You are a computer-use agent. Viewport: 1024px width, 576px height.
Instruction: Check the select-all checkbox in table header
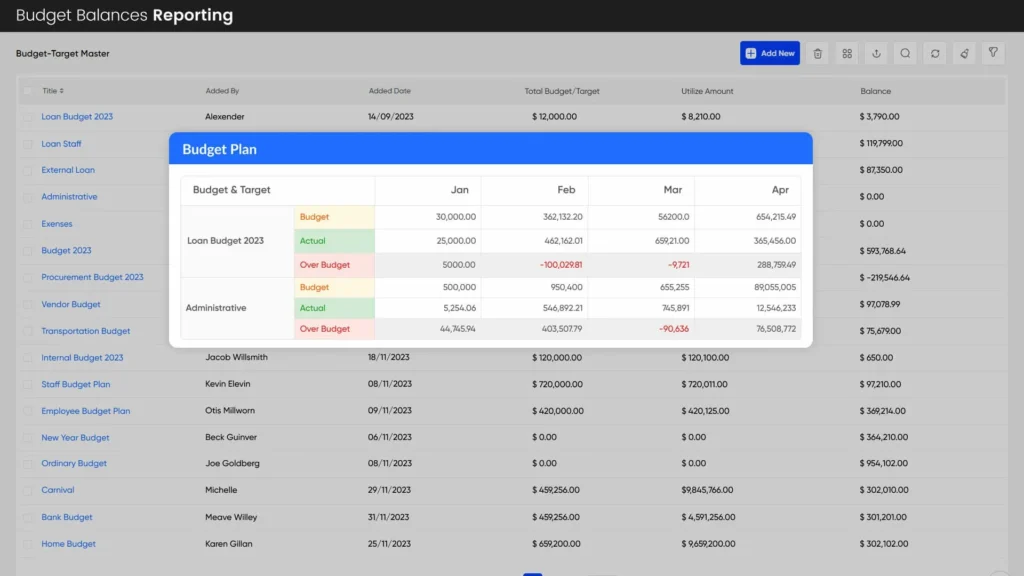coord(28,91)
